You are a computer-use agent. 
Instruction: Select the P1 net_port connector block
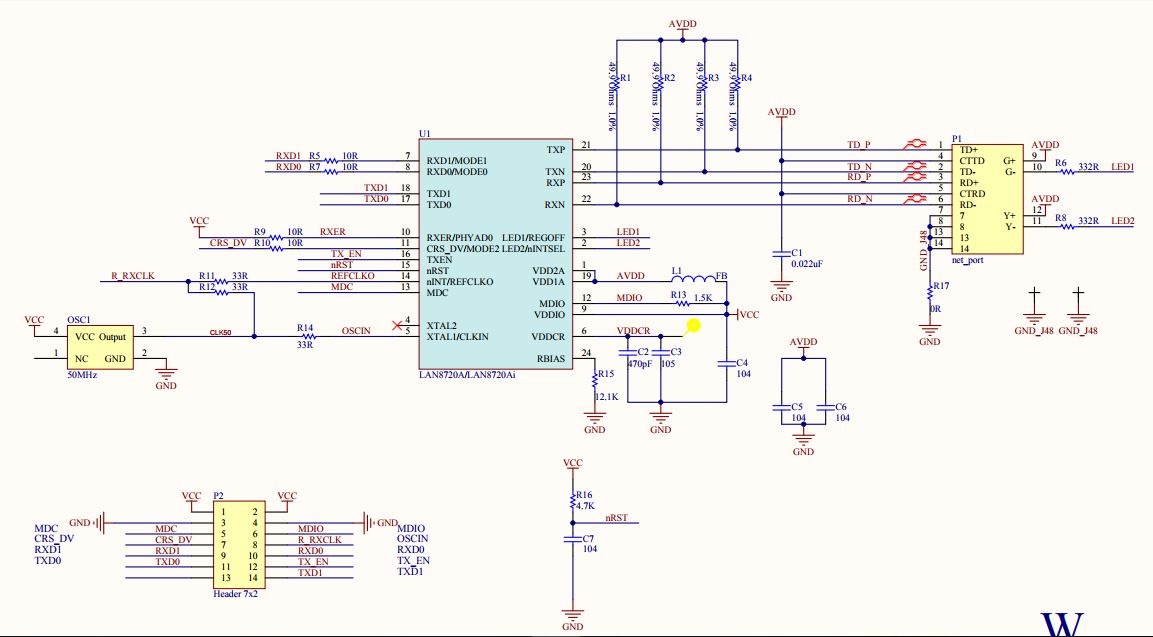(988, 199)
